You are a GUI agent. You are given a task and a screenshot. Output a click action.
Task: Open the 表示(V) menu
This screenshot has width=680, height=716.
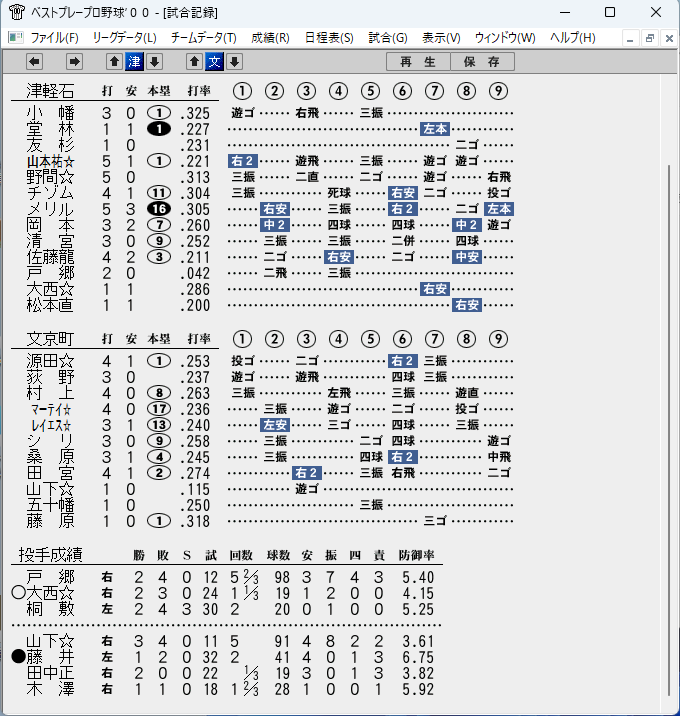pos(441,37)
